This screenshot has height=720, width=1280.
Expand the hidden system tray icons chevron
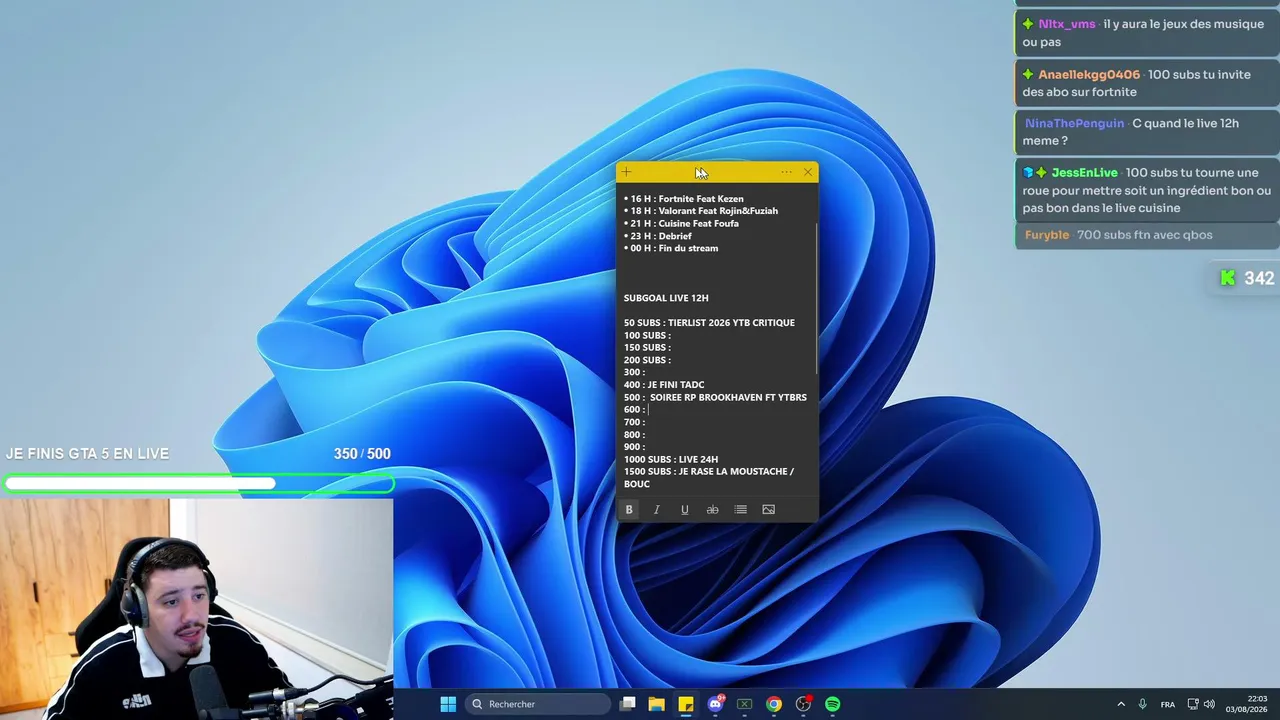[x=1121, y=704]
